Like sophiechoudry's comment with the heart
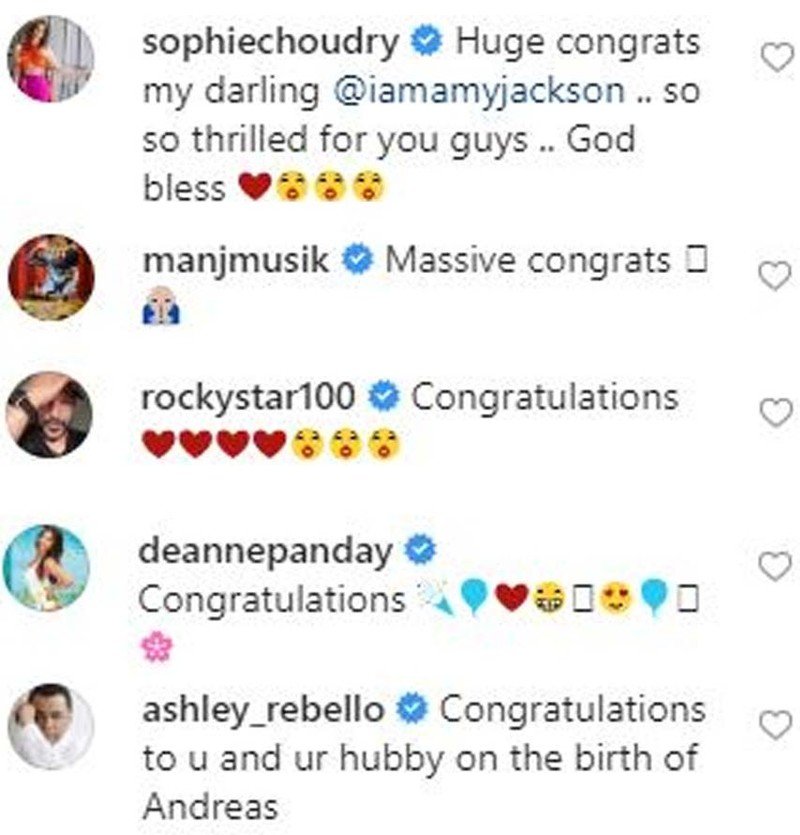Screen dimensions: 800x835 [x=776, y=59]
